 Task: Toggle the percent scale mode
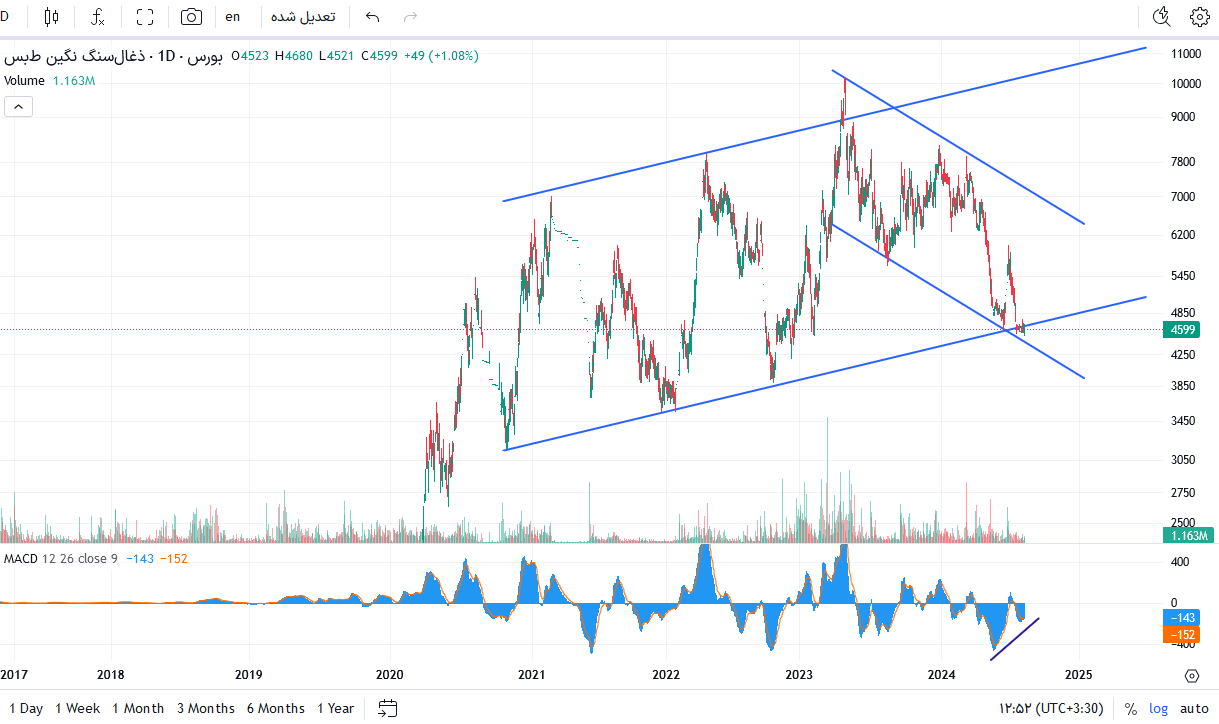click(x=1131, y=708)
